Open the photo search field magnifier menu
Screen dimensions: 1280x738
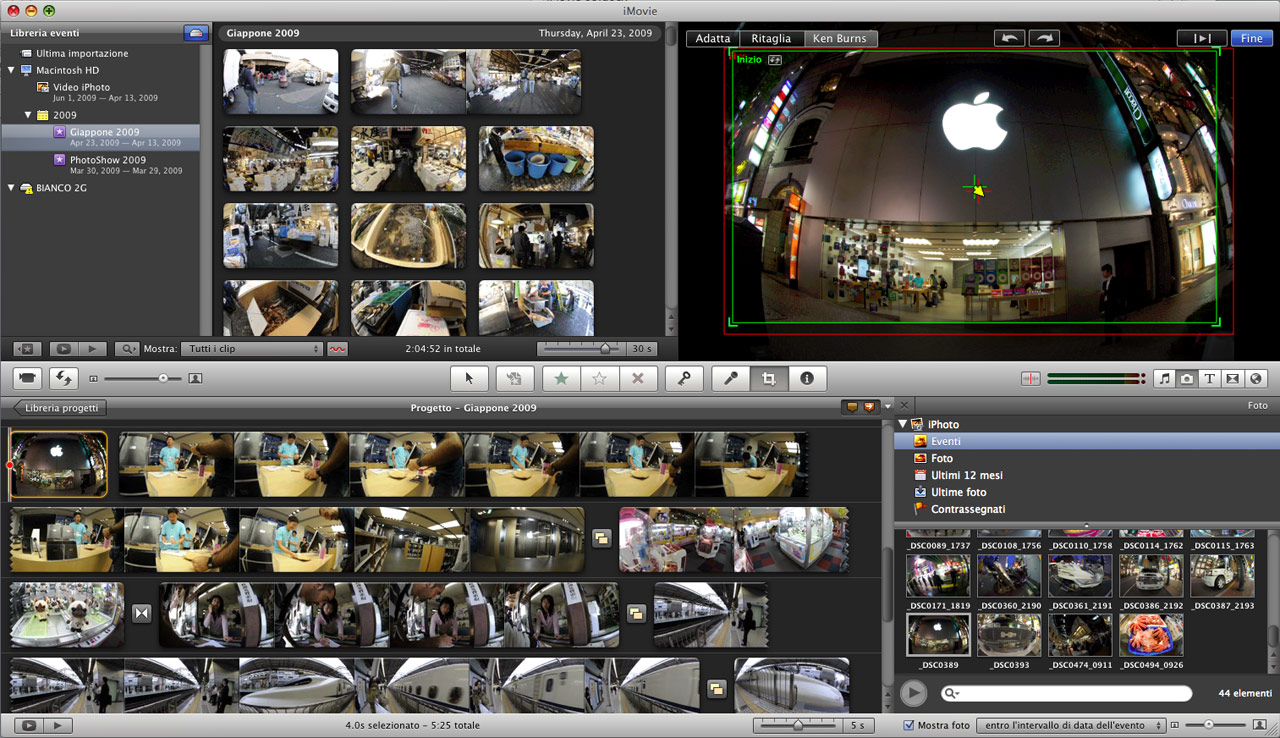click(951, 693)
